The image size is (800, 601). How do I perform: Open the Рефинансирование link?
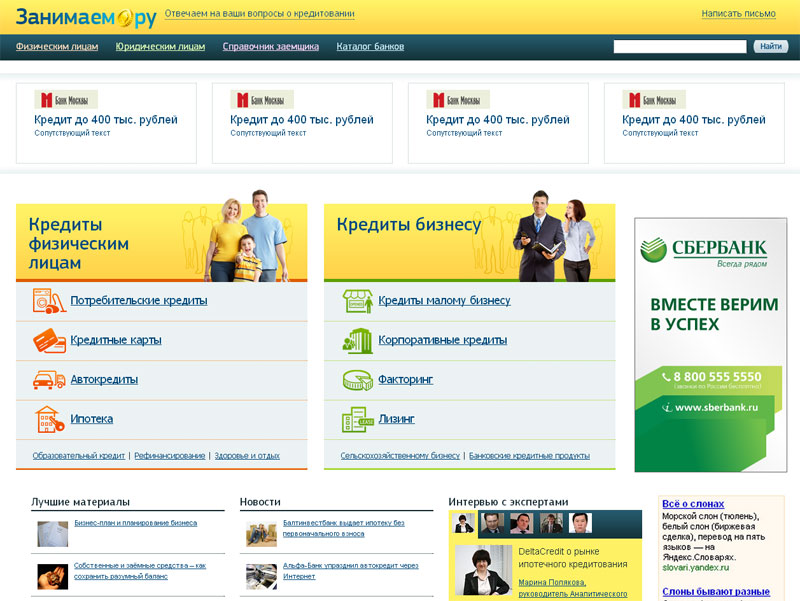click(x=169, y=456)
